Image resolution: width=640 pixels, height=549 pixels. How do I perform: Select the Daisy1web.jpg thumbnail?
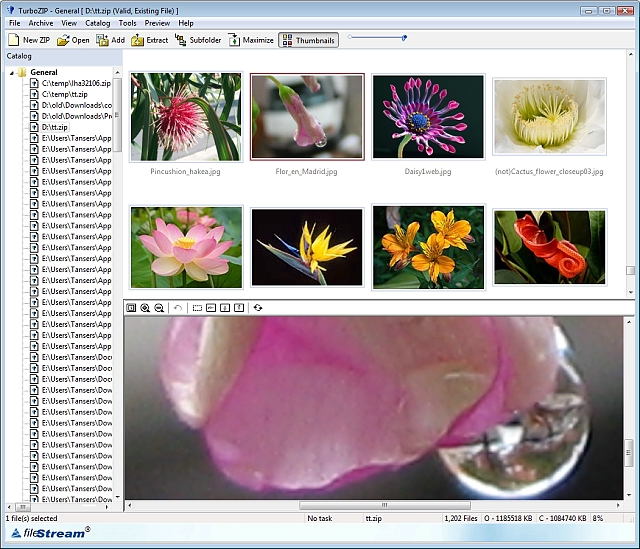428,117
